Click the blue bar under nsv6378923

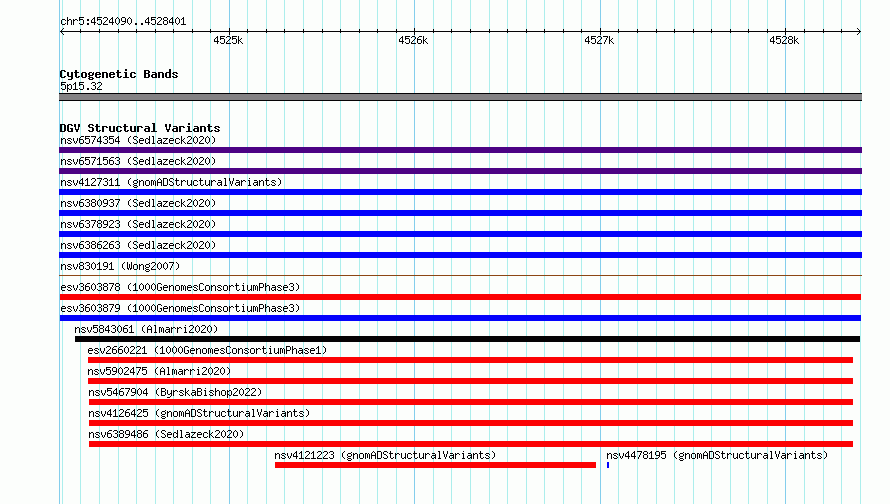click(x=460, y=234)
